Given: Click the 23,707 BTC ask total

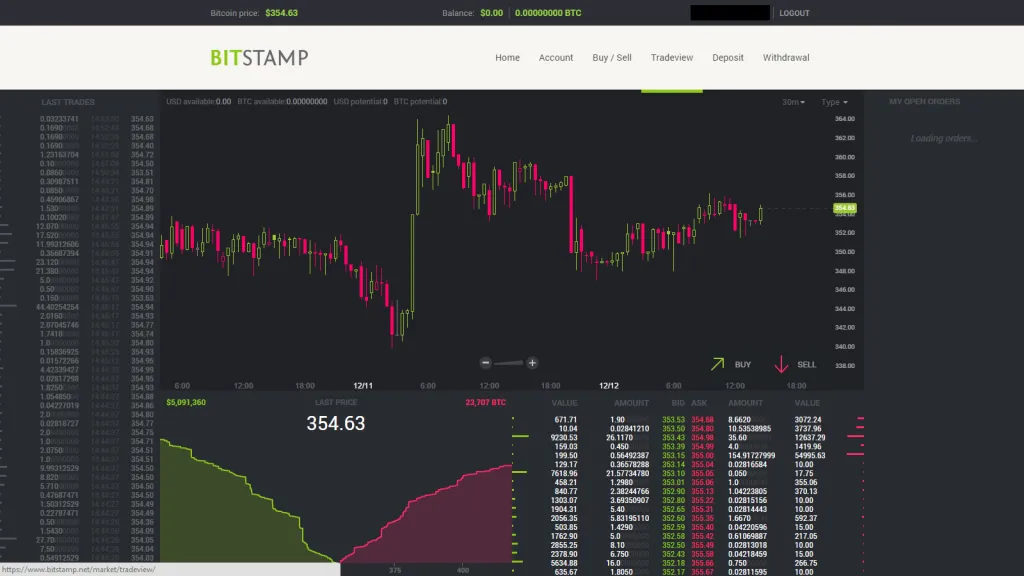Looking at the screenshot, I should coord(485,402).
